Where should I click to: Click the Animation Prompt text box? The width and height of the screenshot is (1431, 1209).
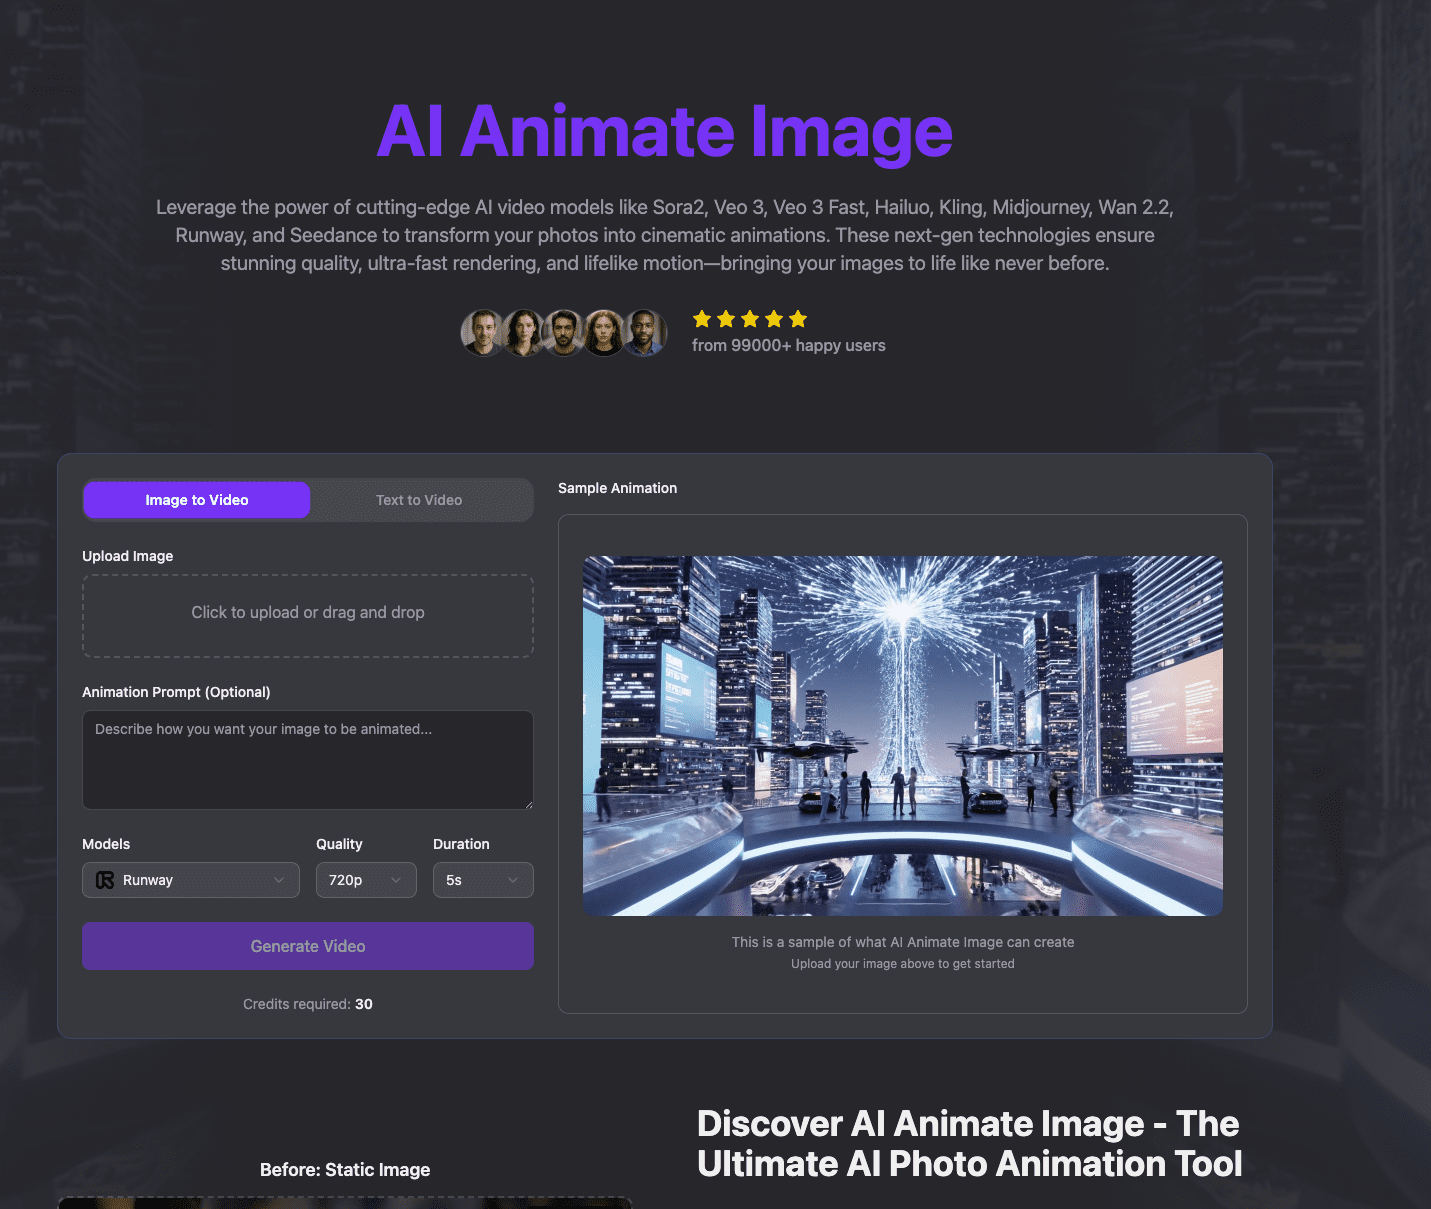pos(307,760)
